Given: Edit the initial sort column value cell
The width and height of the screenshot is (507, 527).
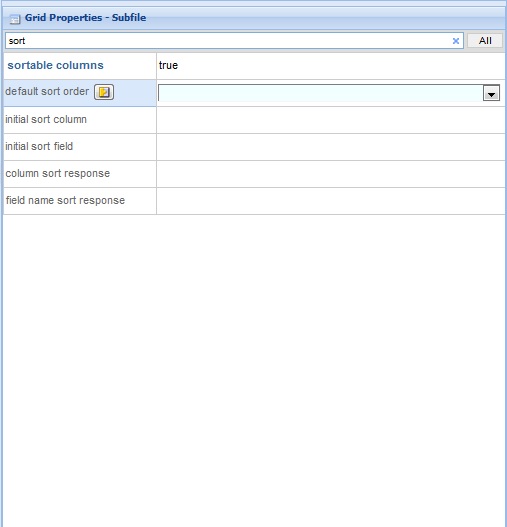Looking at the screenshot, I should click(x=330, y=120).
